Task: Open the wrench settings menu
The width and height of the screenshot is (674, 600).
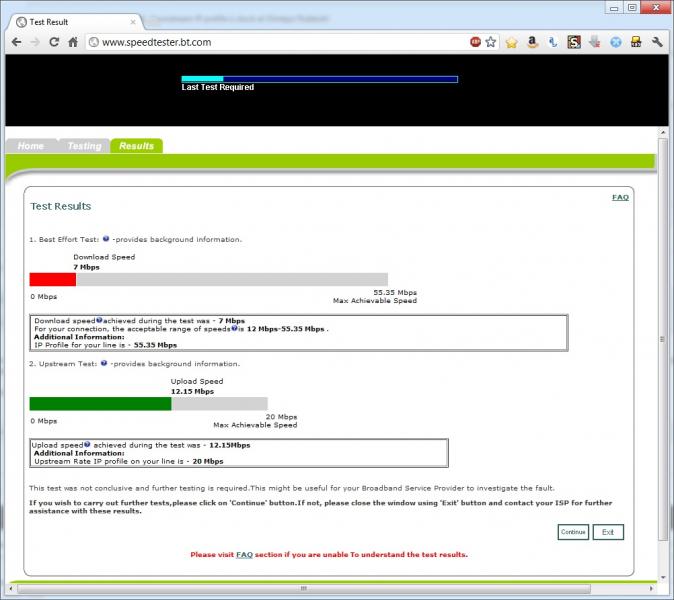Action: [657, 42]
